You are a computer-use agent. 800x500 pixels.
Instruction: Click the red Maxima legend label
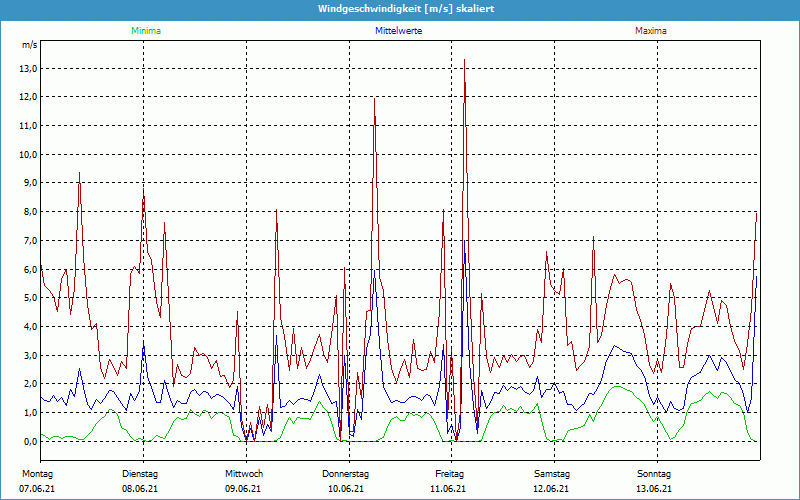tap(651, 31)
